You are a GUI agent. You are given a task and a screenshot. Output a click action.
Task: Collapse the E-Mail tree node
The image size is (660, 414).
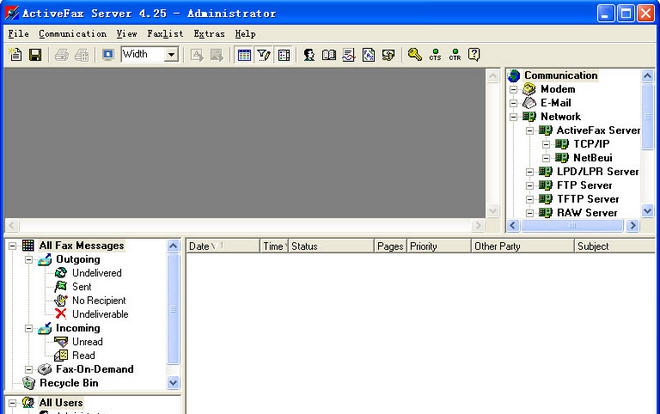(513, 103)
